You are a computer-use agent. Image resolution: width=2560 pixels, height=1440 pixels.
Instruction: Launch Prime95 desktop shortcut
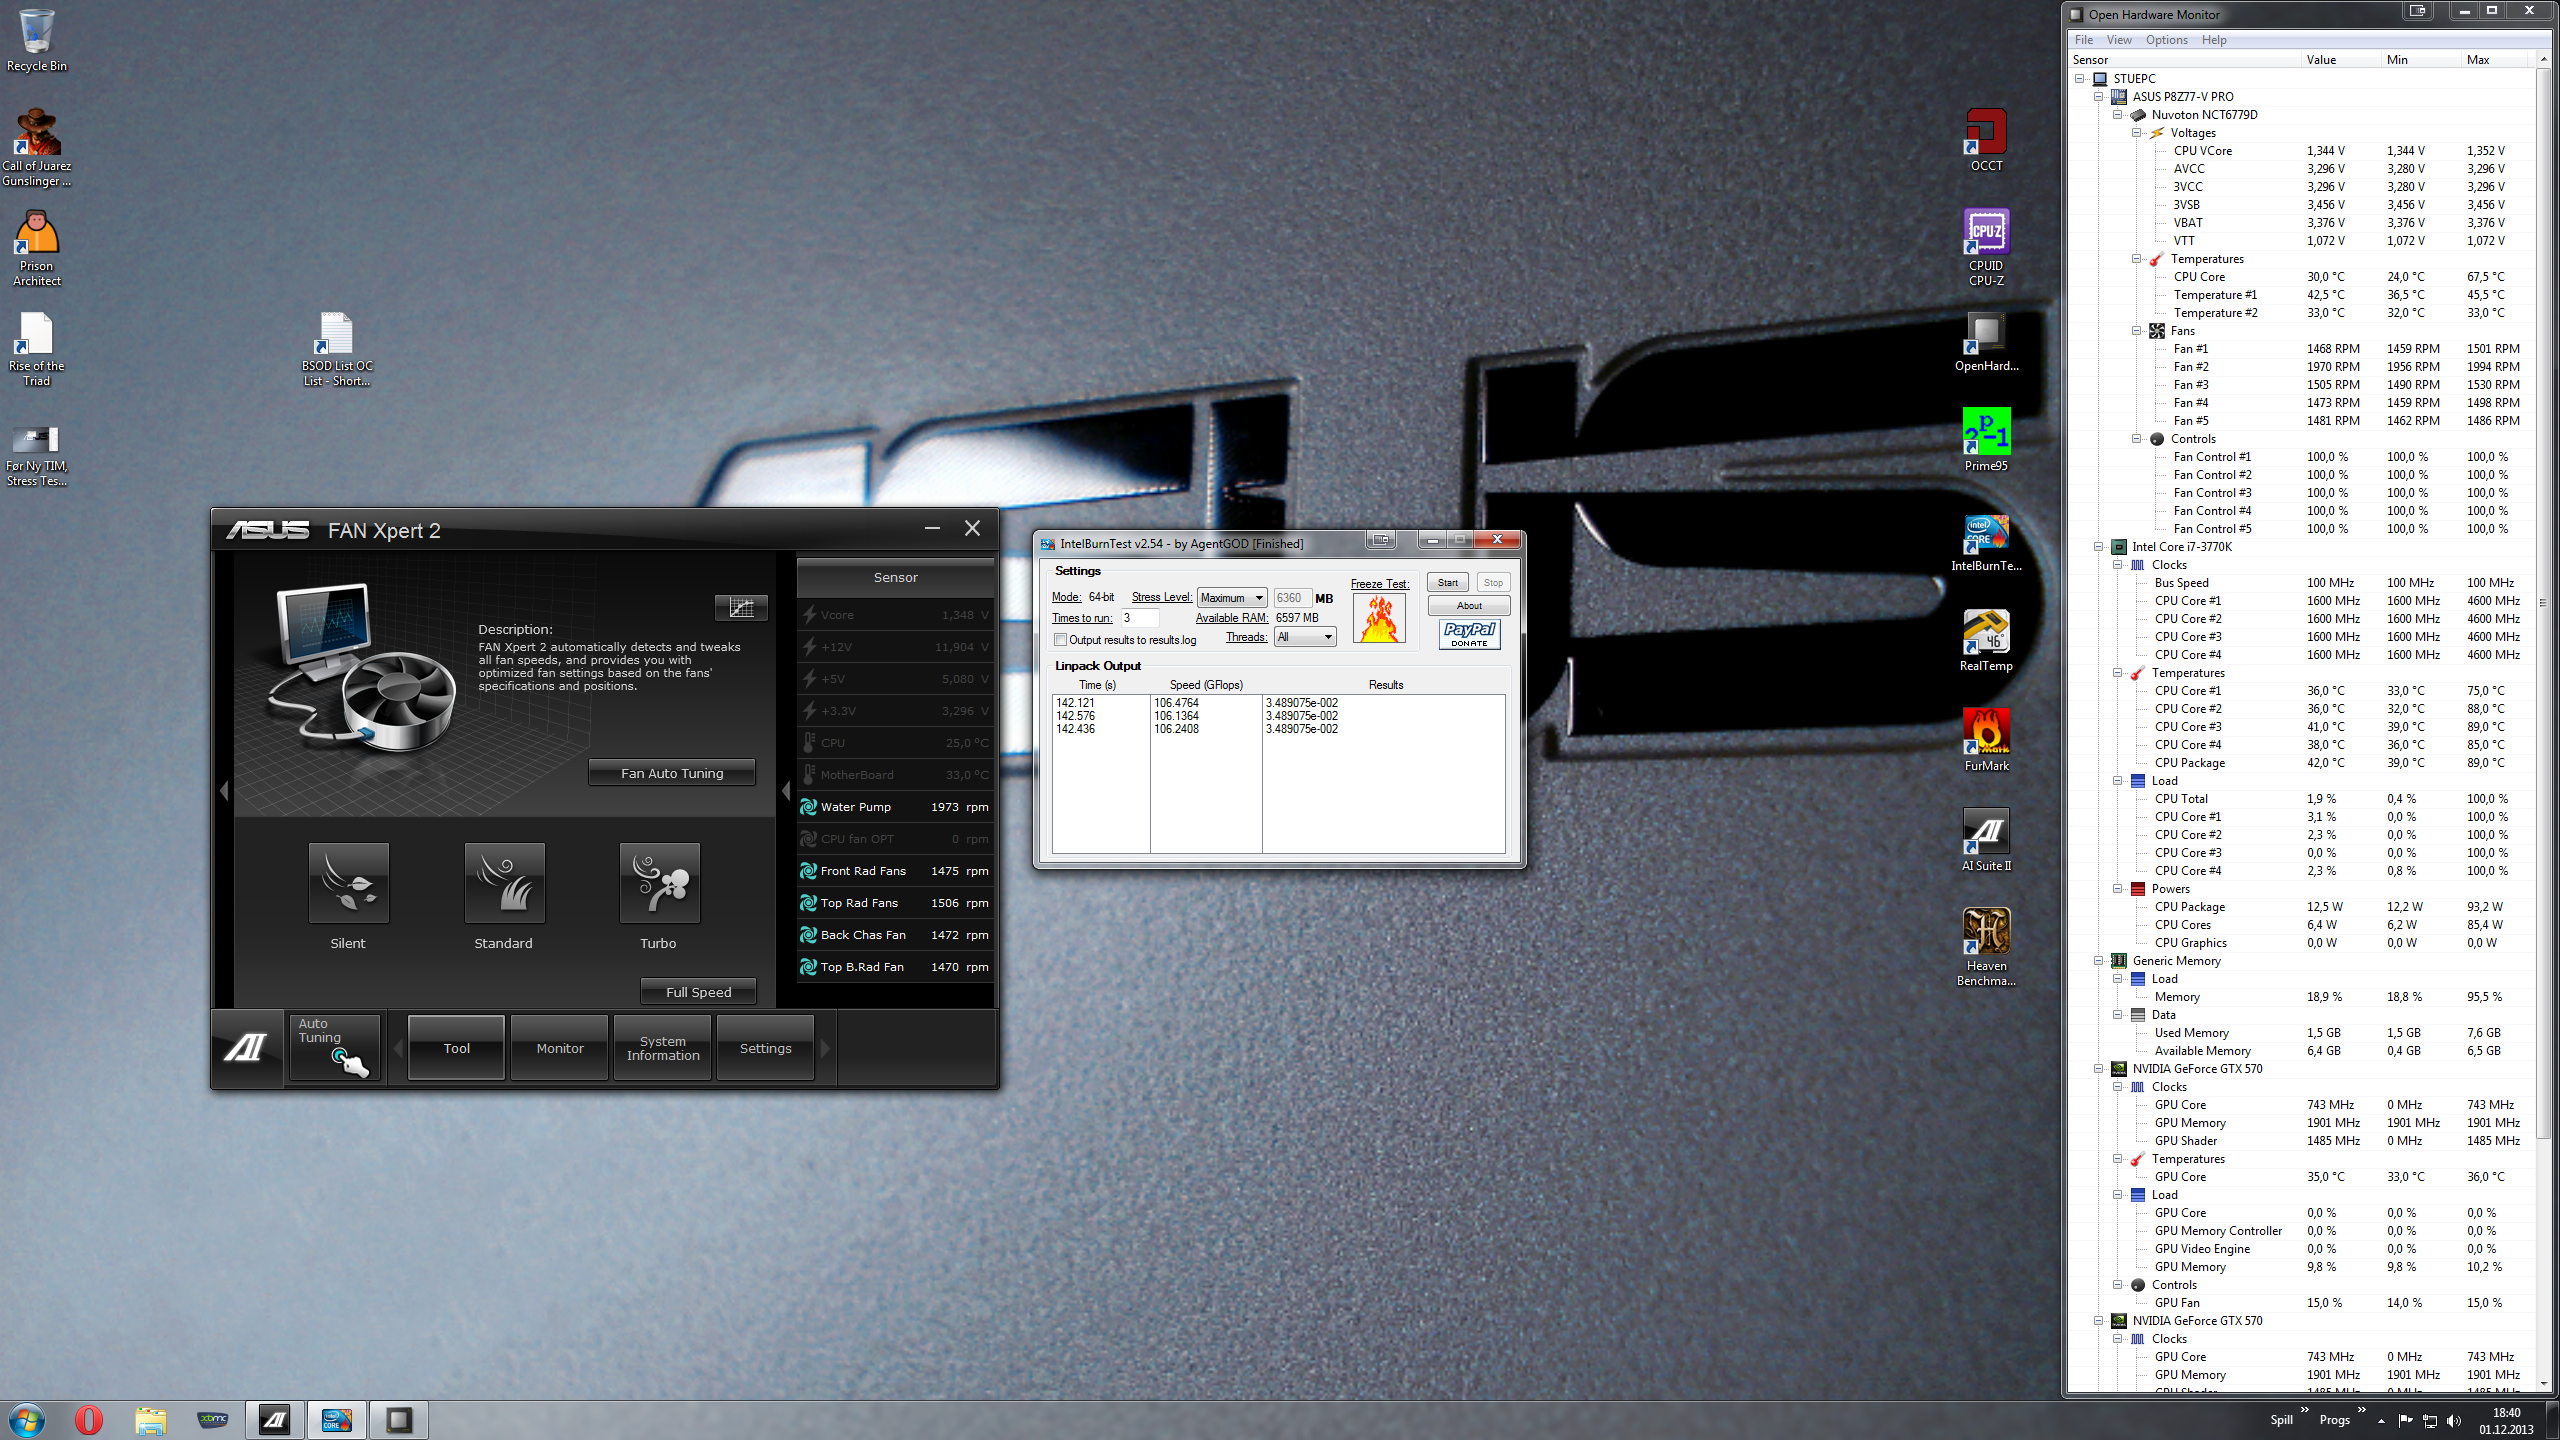pos(1986,440)
